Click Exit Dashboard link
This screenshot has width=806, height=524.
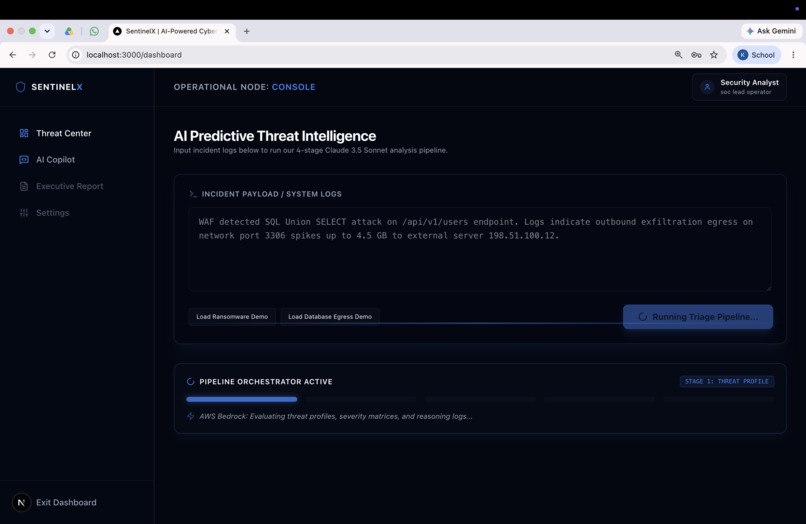(66, 502)
